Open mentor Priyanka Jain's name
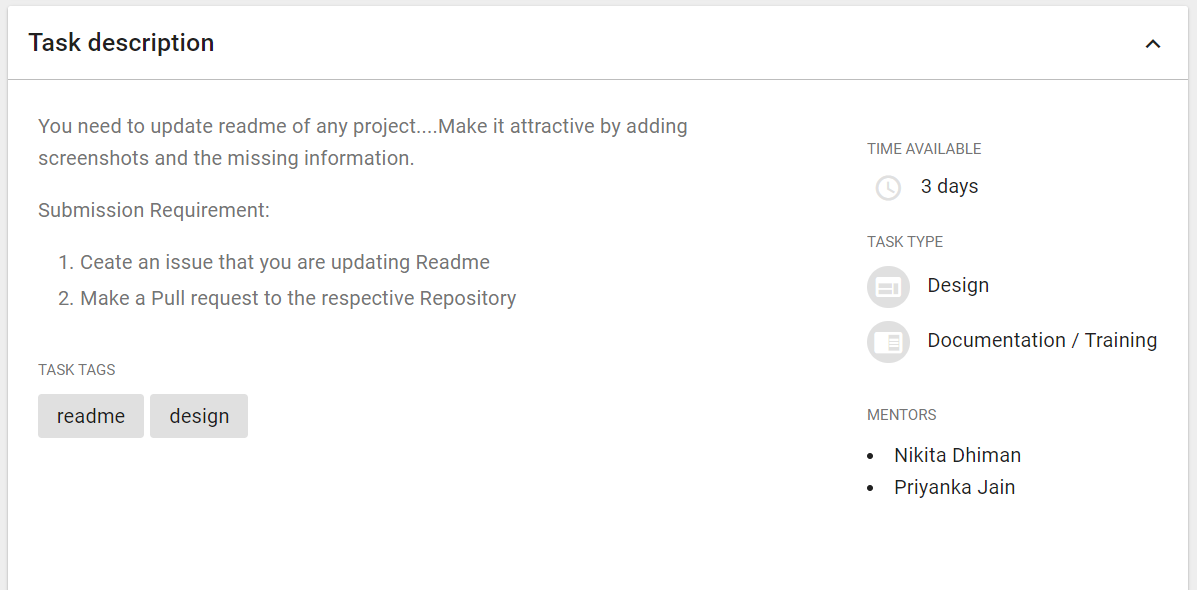Viewport: 1197px width, 590px height. coord(954,487)
